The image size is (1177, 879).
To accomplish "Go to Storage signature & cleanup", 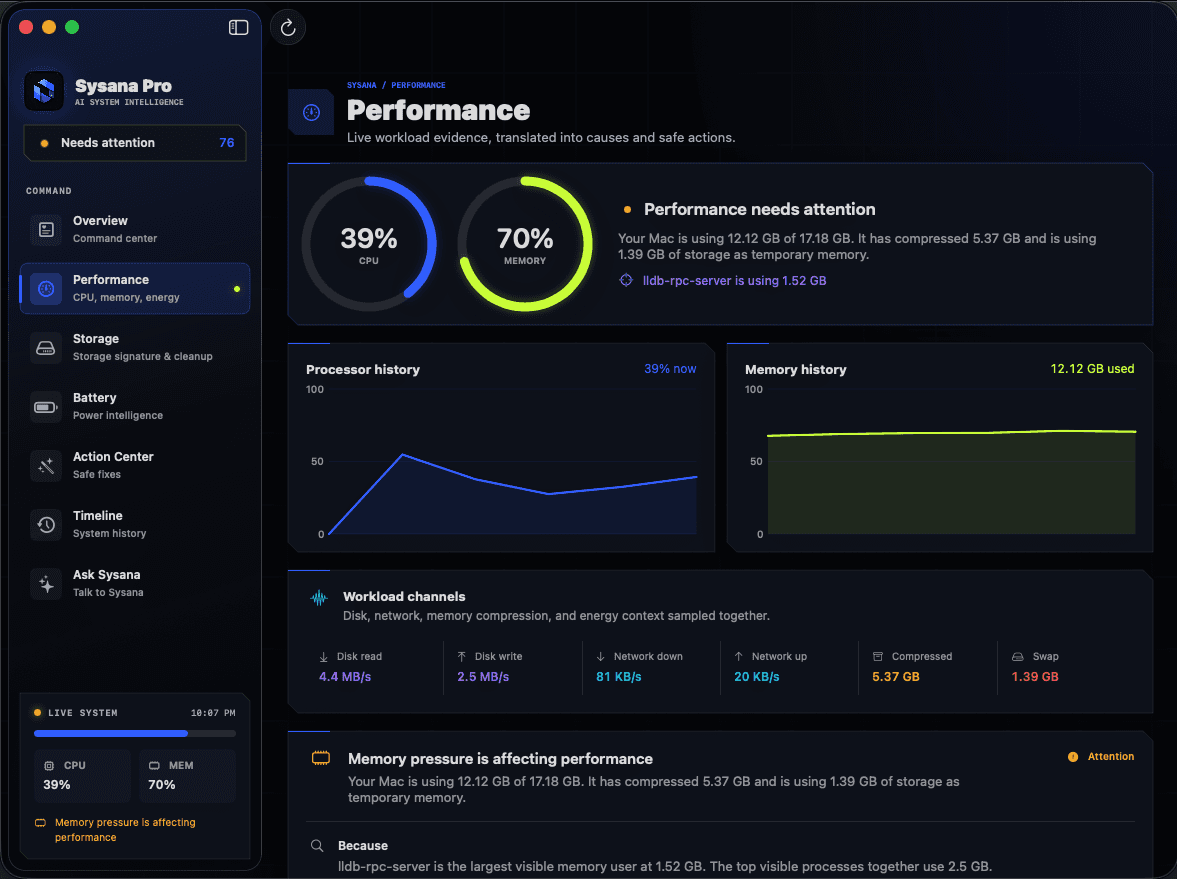I will click(135, 348).
